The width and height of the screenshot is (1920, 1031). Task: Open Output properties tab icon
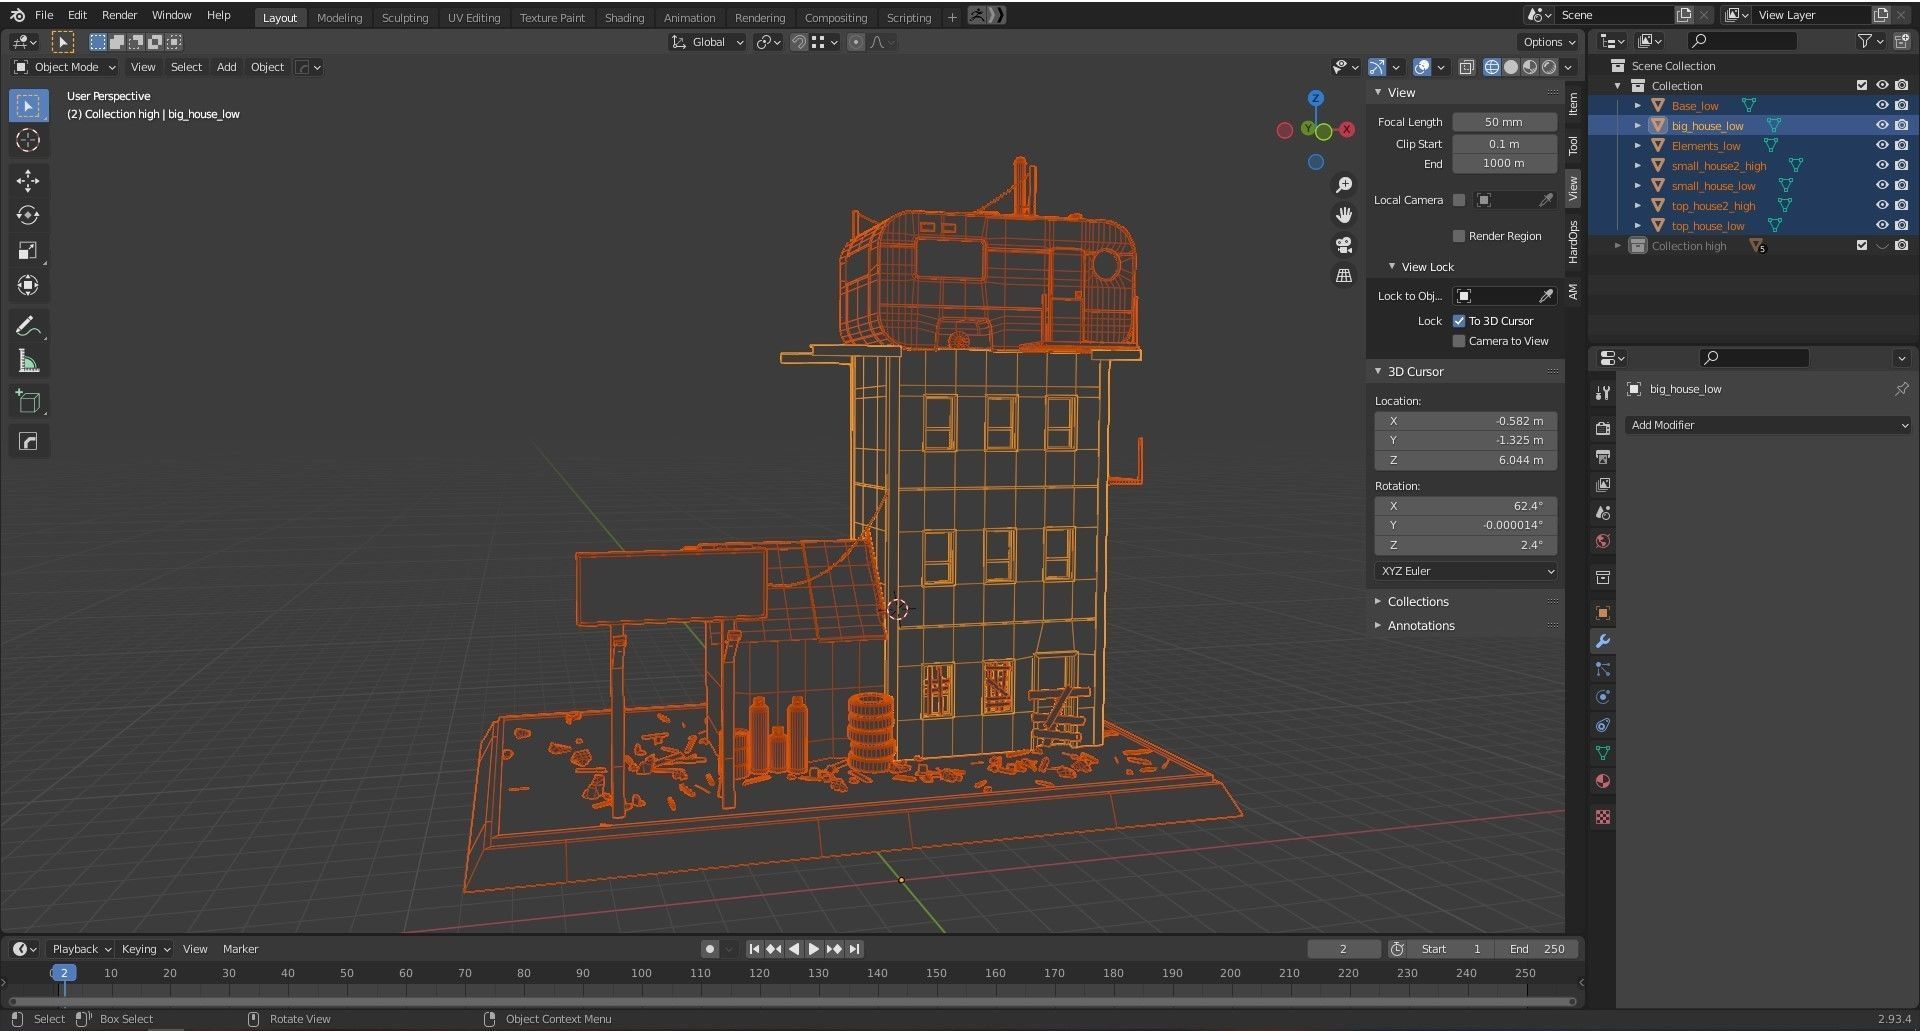pyautogui.click(x=1603, y=457)
